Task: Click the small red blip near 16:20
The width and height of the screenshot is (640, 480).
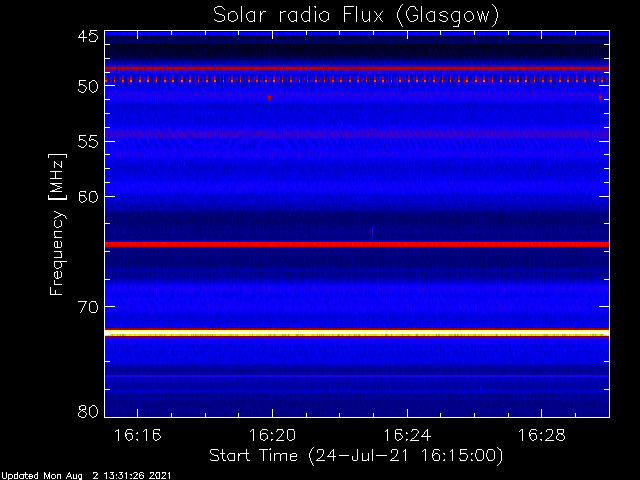Action: click(269, 98)
